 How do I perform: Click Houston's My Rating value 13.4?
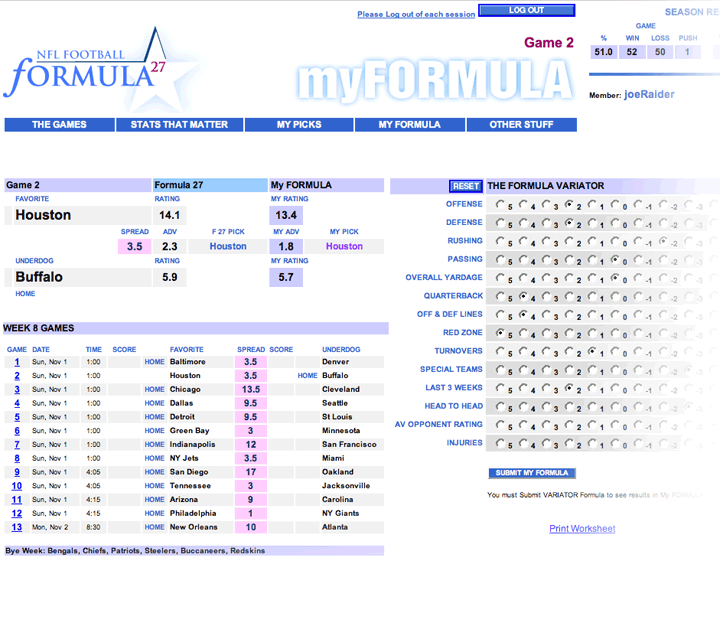coord(286,215)
